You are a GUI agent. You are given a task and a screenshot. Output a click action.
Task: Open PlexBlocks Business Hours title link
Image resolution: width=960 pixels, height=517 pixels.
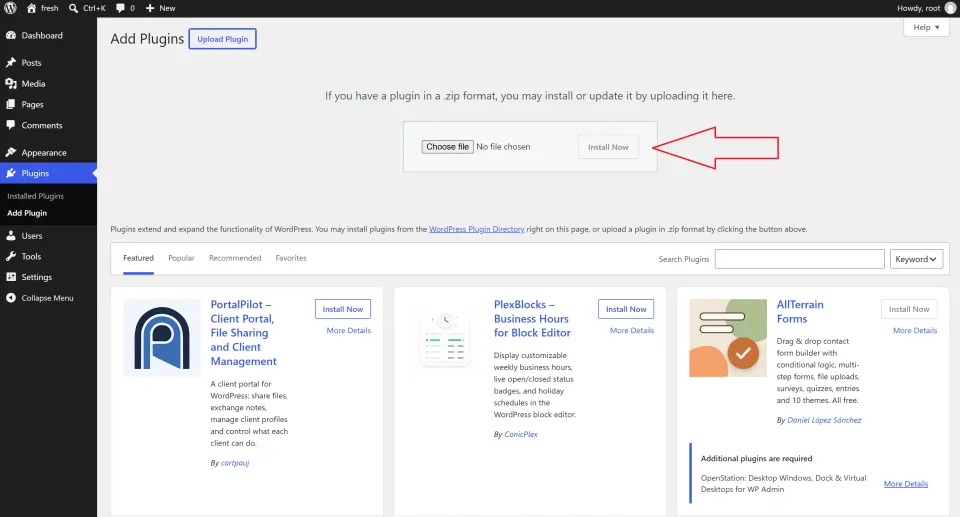coord(532,319)
